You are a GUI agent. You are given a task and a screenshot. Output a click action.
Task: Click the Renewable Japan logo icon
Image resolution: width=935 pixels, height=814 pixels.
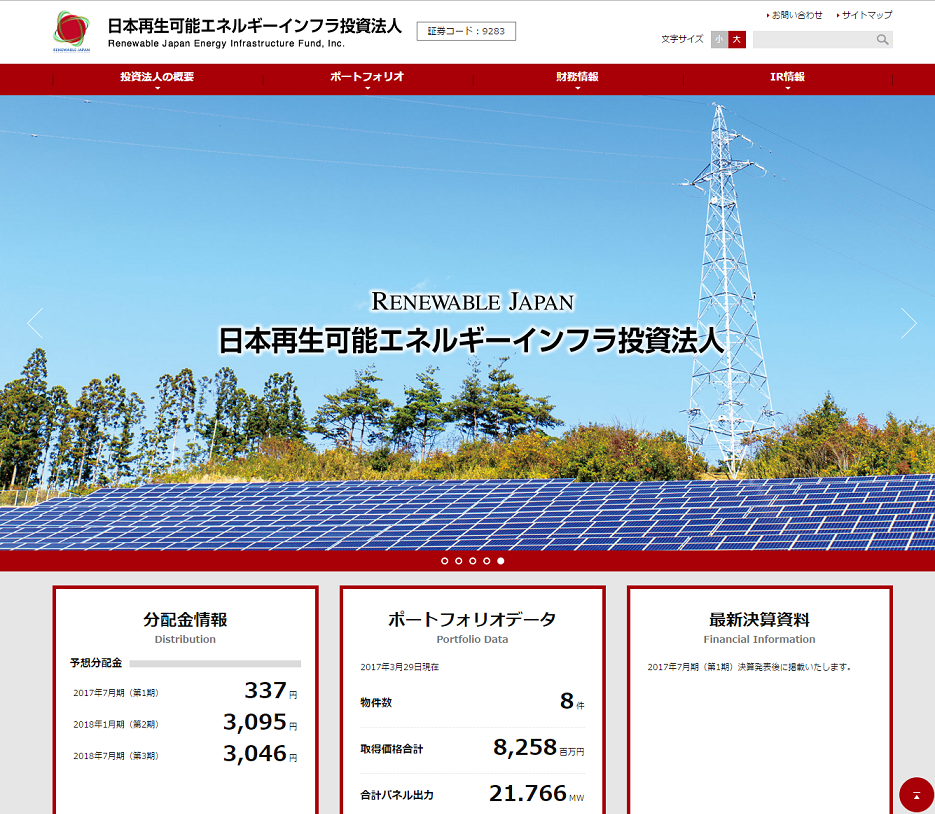pyautogui.click(x=71, y=32)
